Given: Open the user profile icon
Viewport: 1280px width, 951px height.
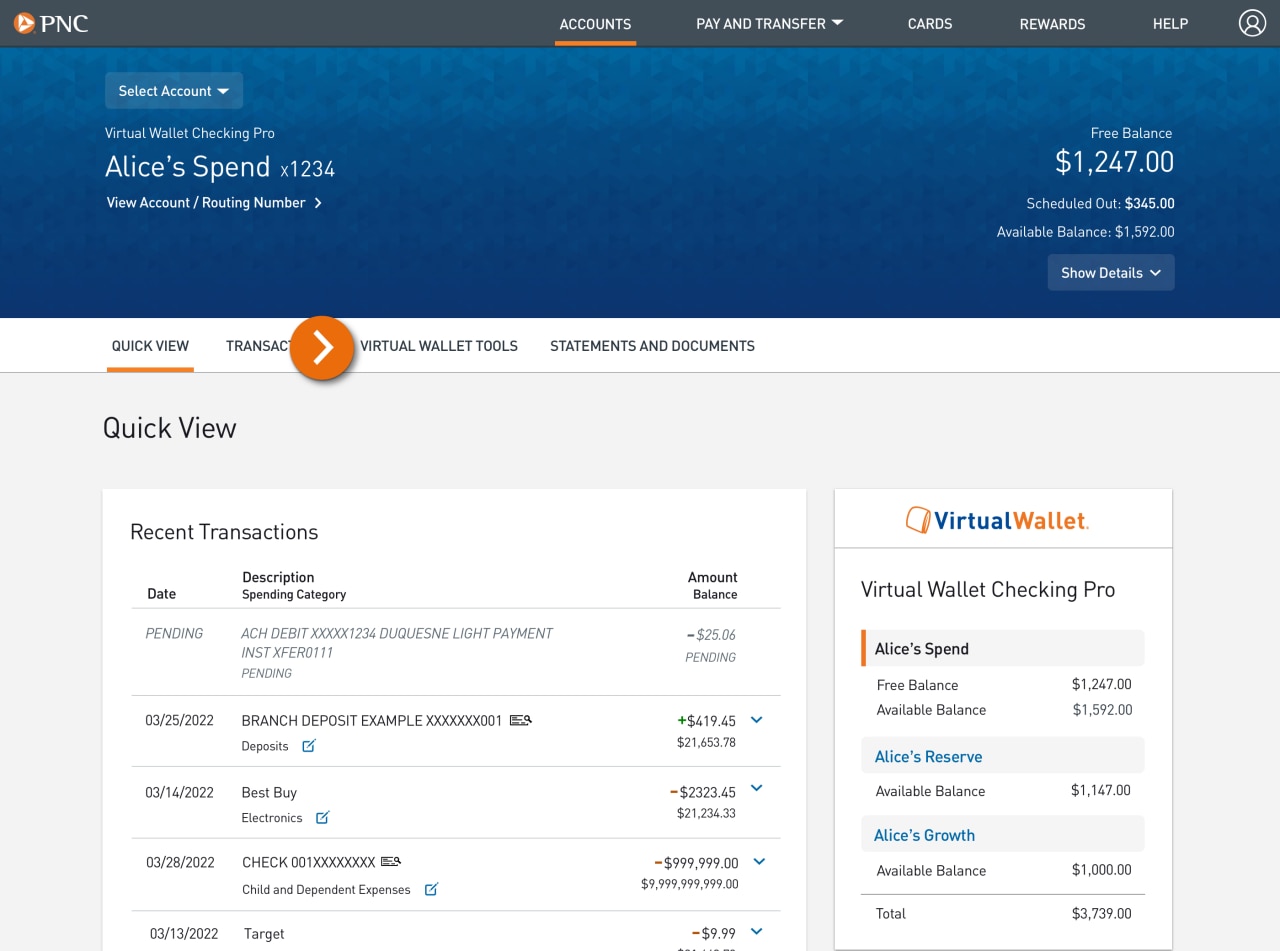Looking at the screenshot, I should click(x=1252, y=22).
